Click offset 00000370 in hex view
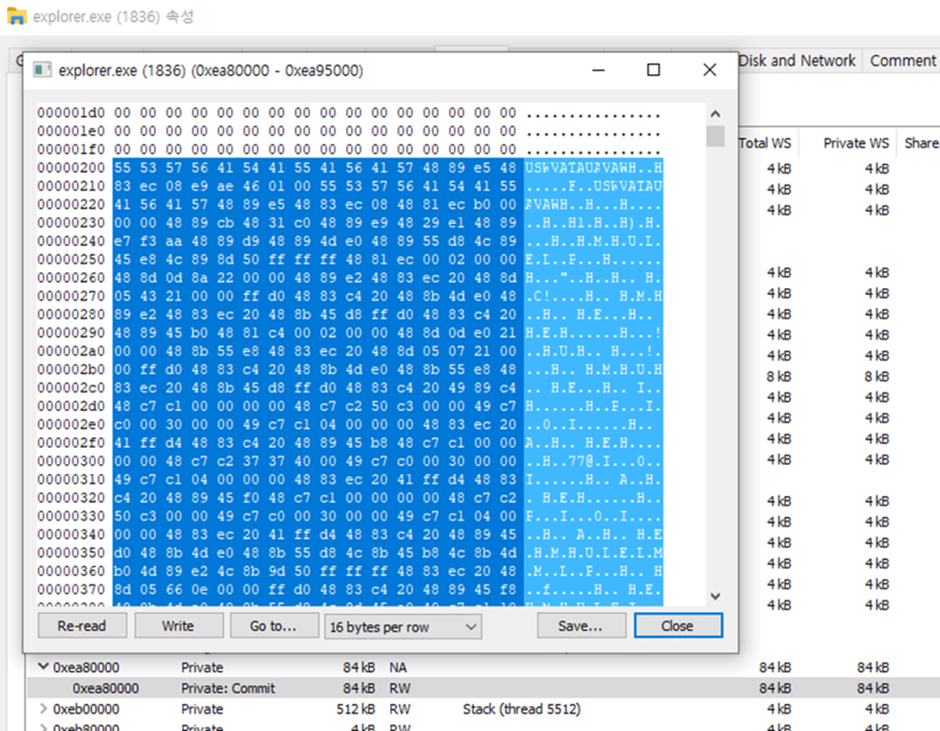 pos(71,589)
